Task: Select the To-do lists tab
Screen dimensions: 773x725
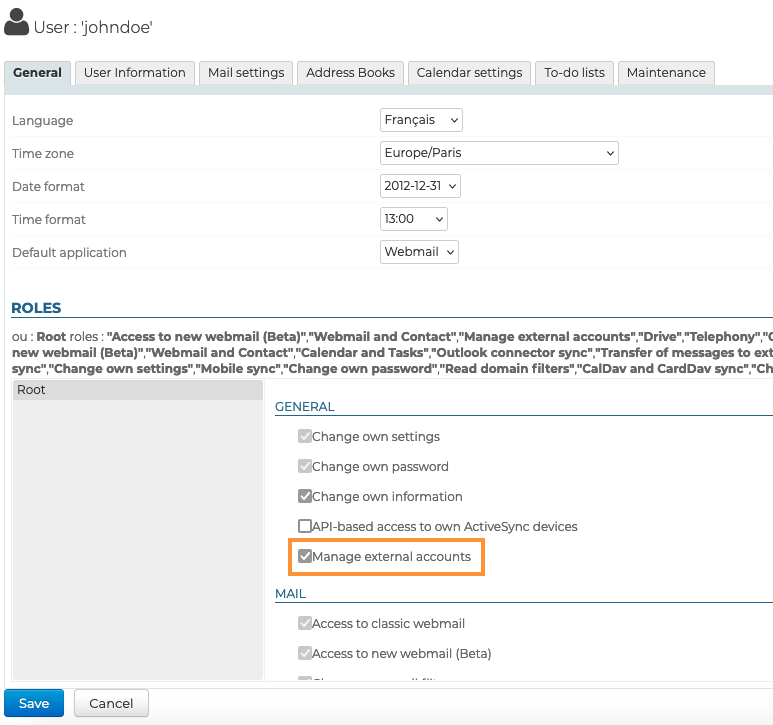Action: (x=574, y=73)
